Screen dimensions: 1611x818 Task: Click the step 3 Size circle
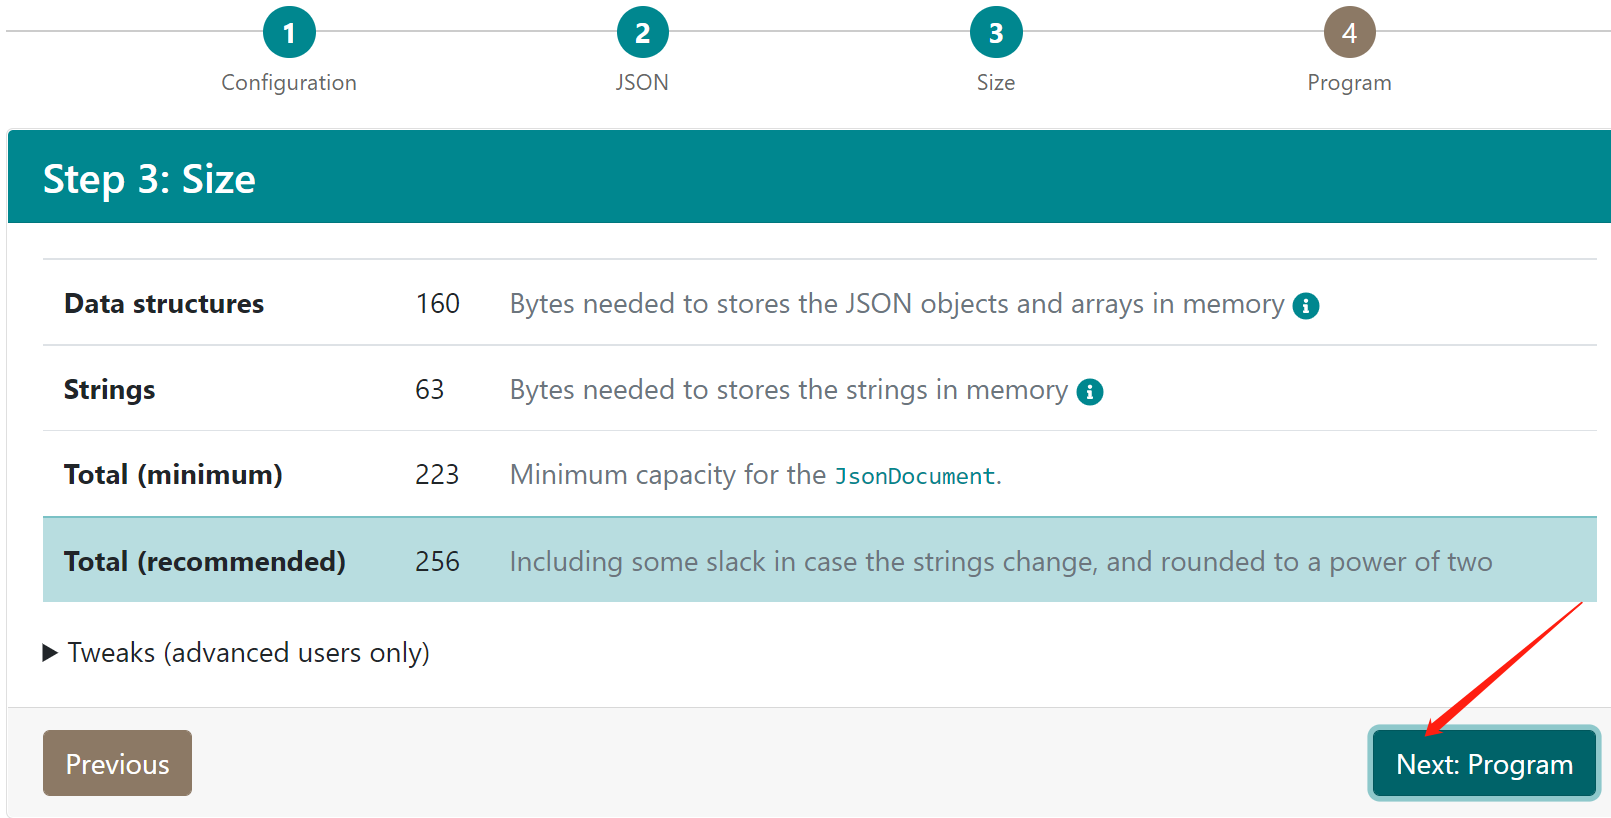pyautogui.click(x=996, y=31)
